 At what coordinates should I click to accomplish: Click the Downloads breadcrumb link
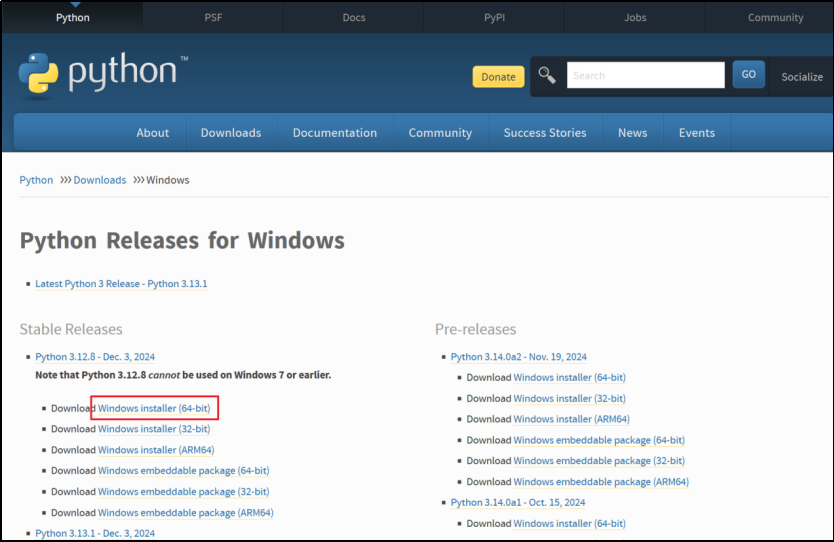click(x=99, y=180)
